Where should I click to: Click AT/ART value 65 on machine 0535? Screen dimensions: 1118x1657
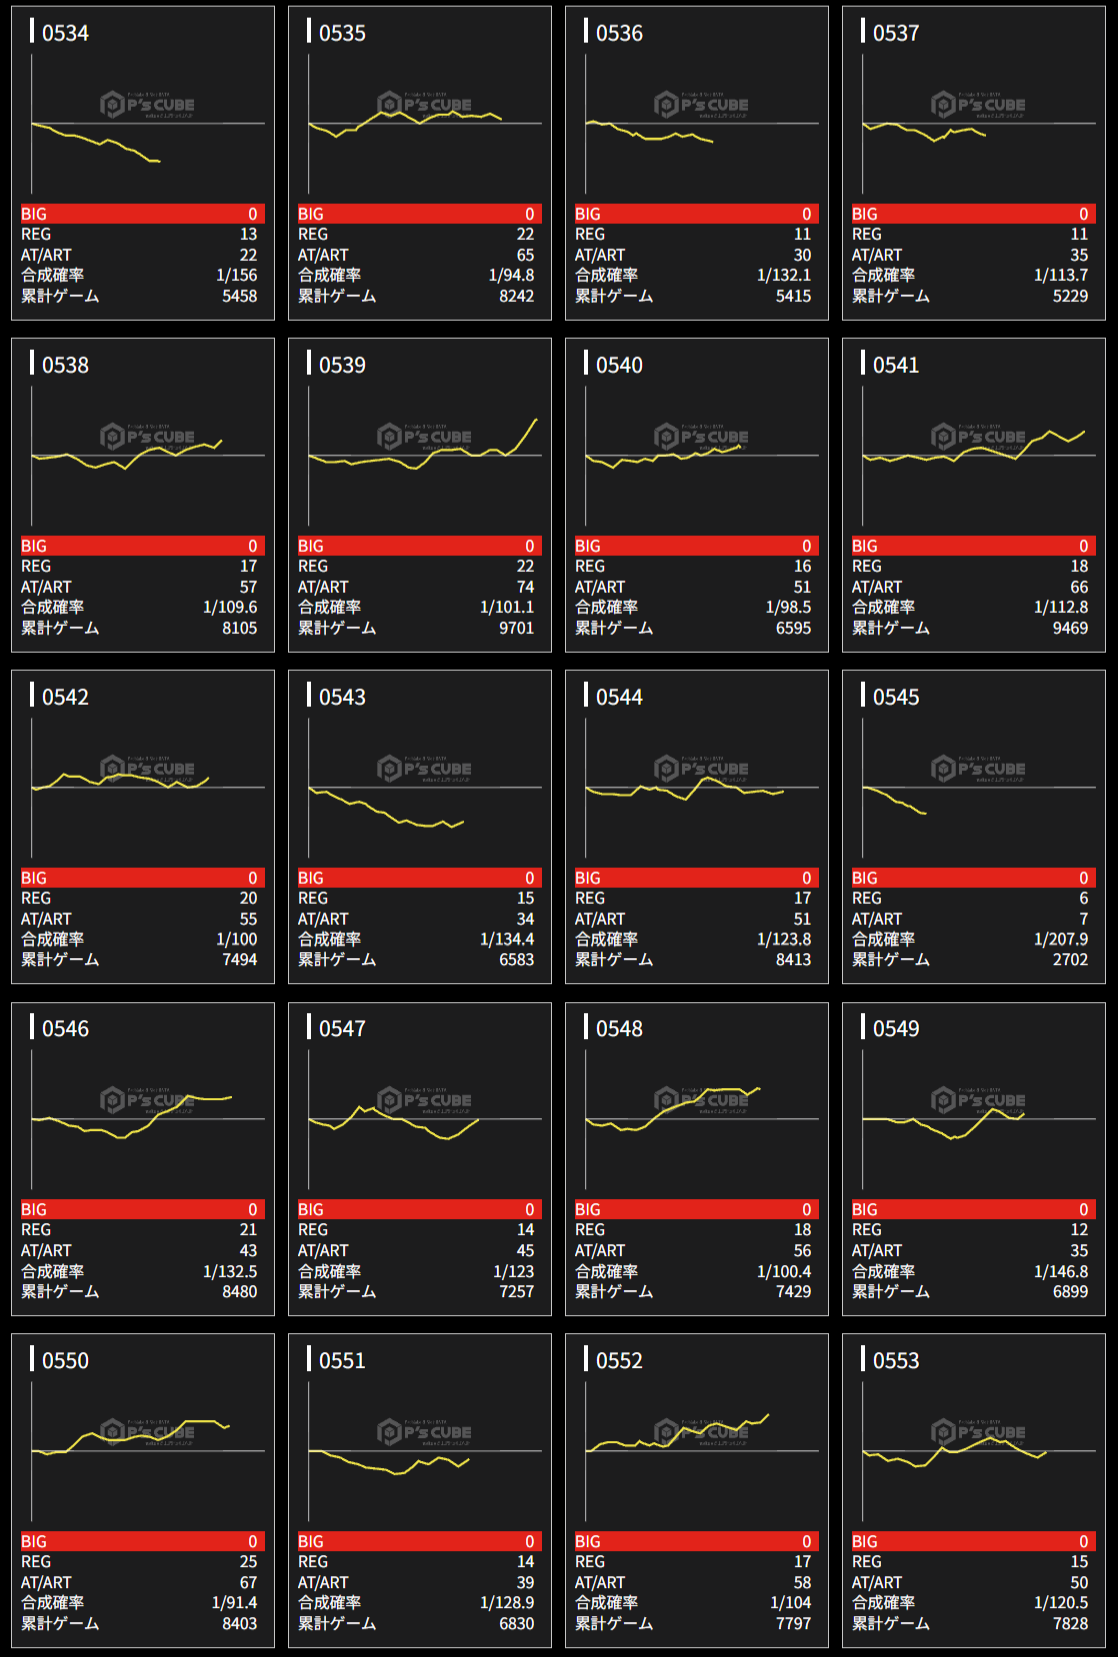coord(525,255)
